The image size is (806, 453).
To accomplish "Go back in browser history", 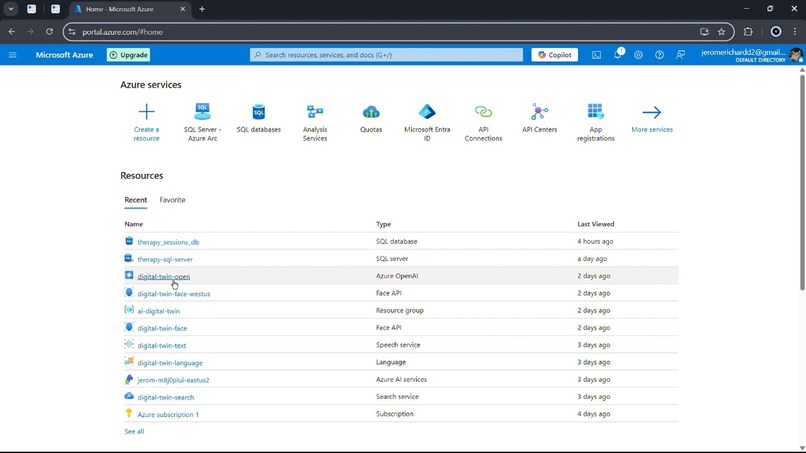I will point(11,32).
